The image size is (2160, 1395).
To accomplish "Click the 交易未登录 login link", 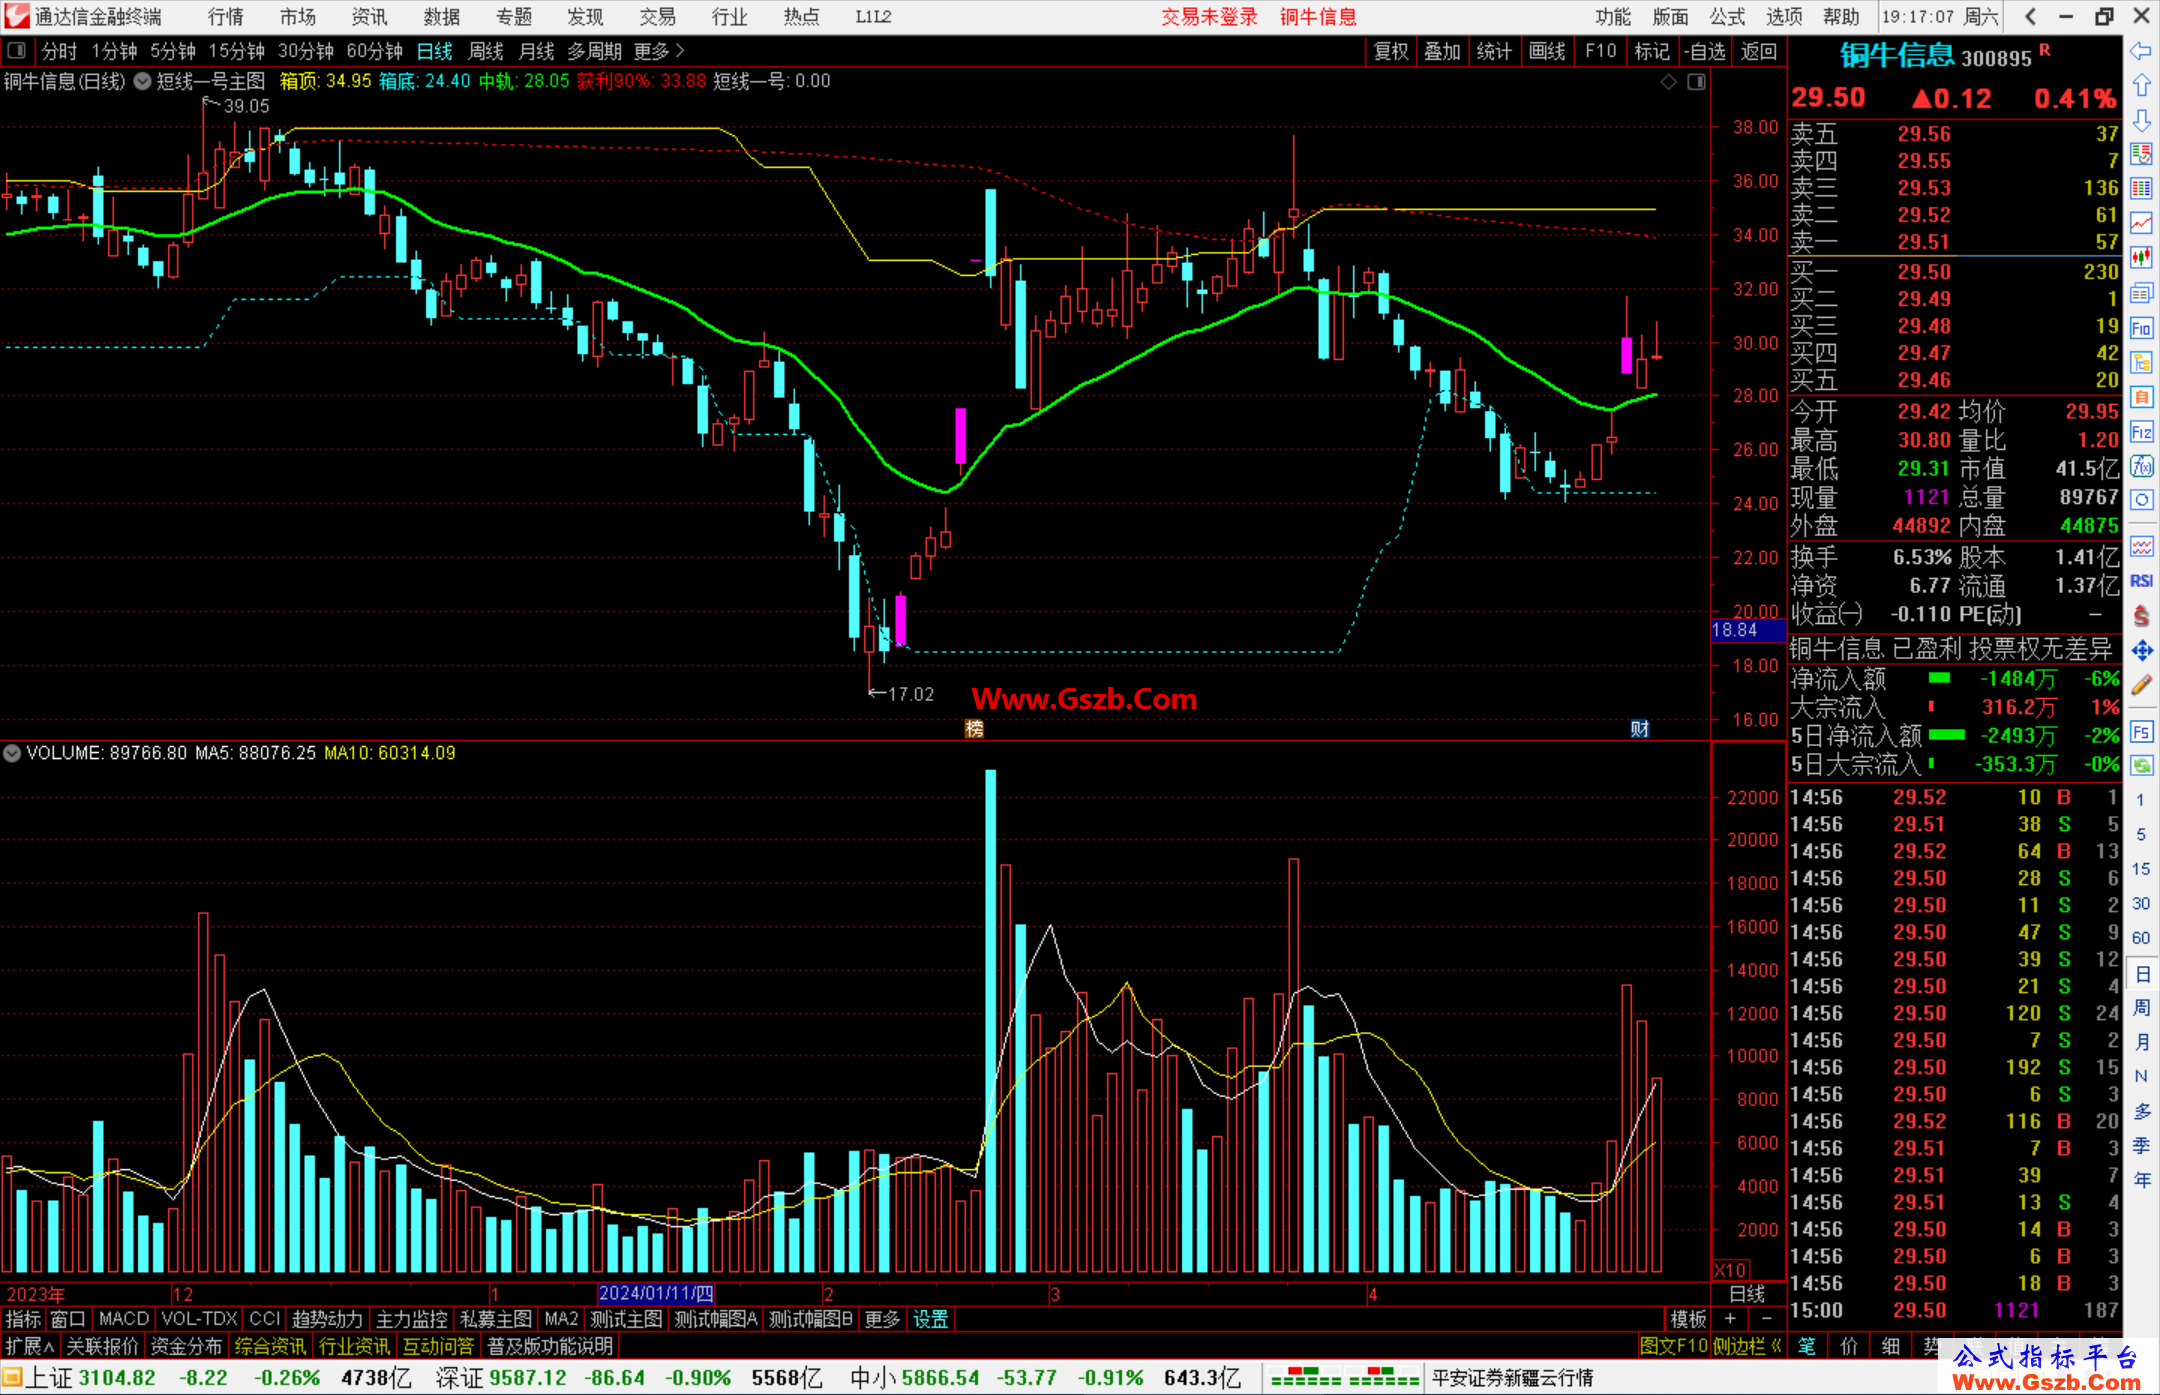I will 1210,16.
